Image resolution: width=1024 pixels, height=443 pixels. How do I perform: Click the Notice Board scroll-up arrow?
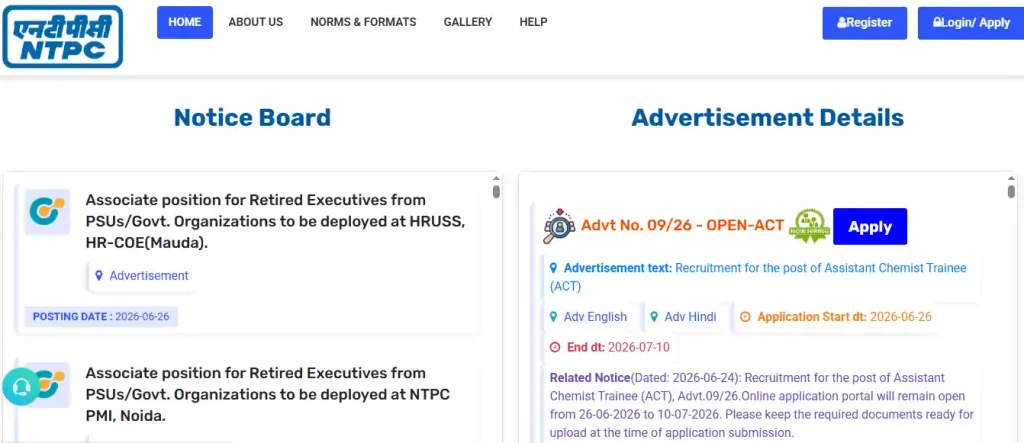coord(496,178)
